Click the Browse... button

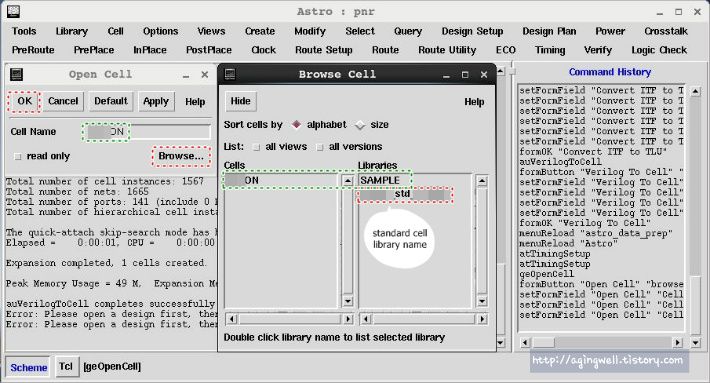[181, 156]
